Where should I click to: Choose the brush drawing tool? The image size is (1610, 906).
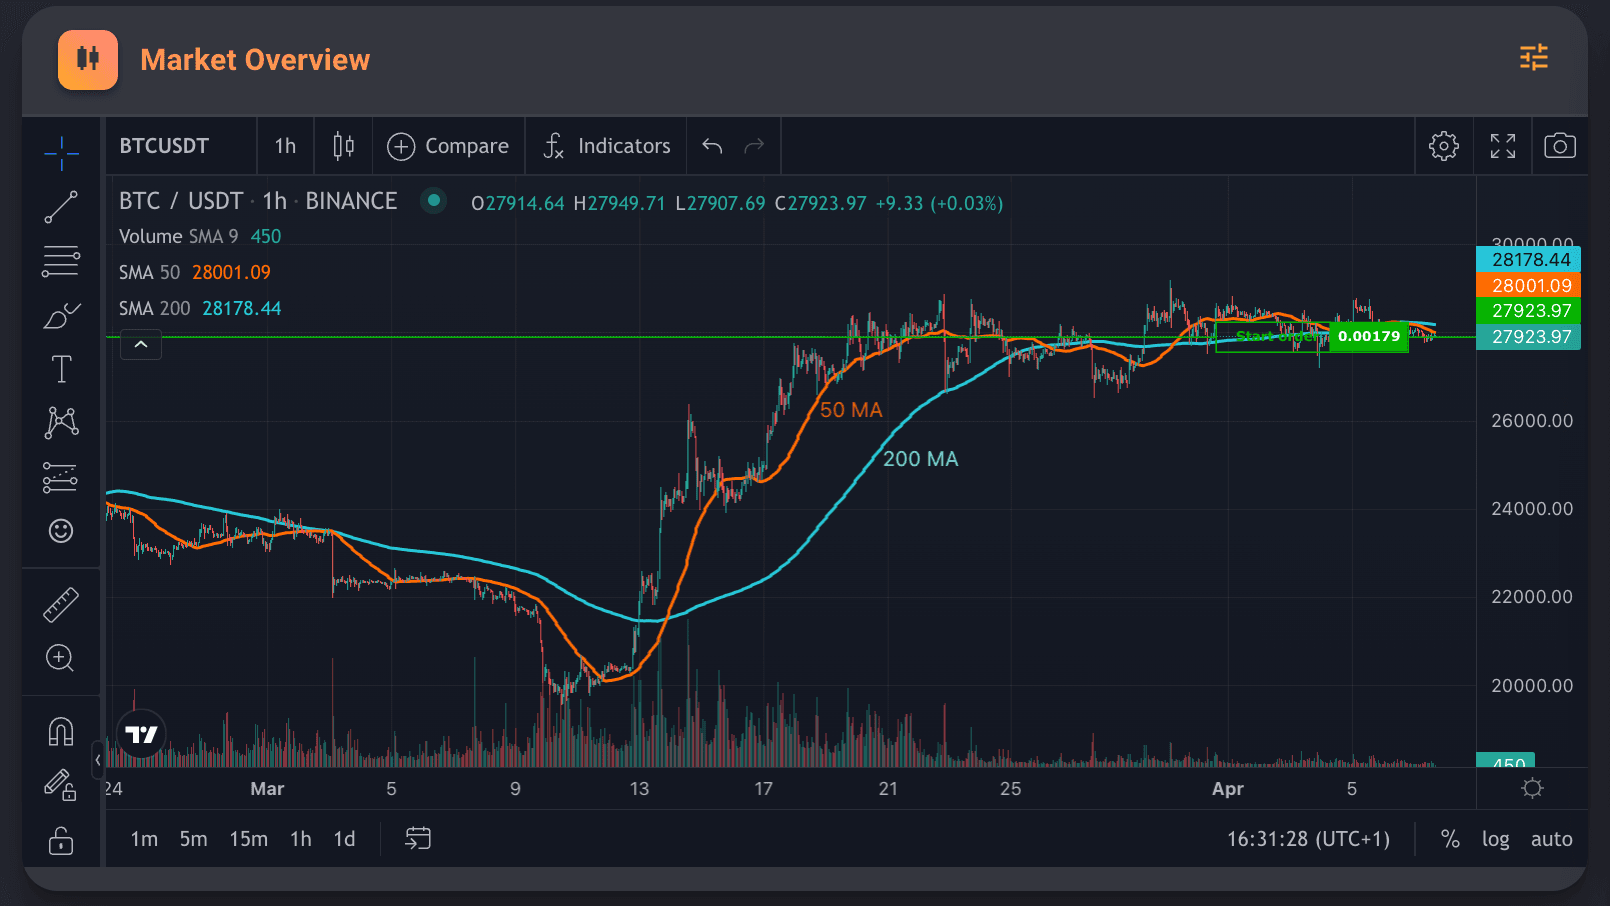pyautogui.click(x=61, y=316)
